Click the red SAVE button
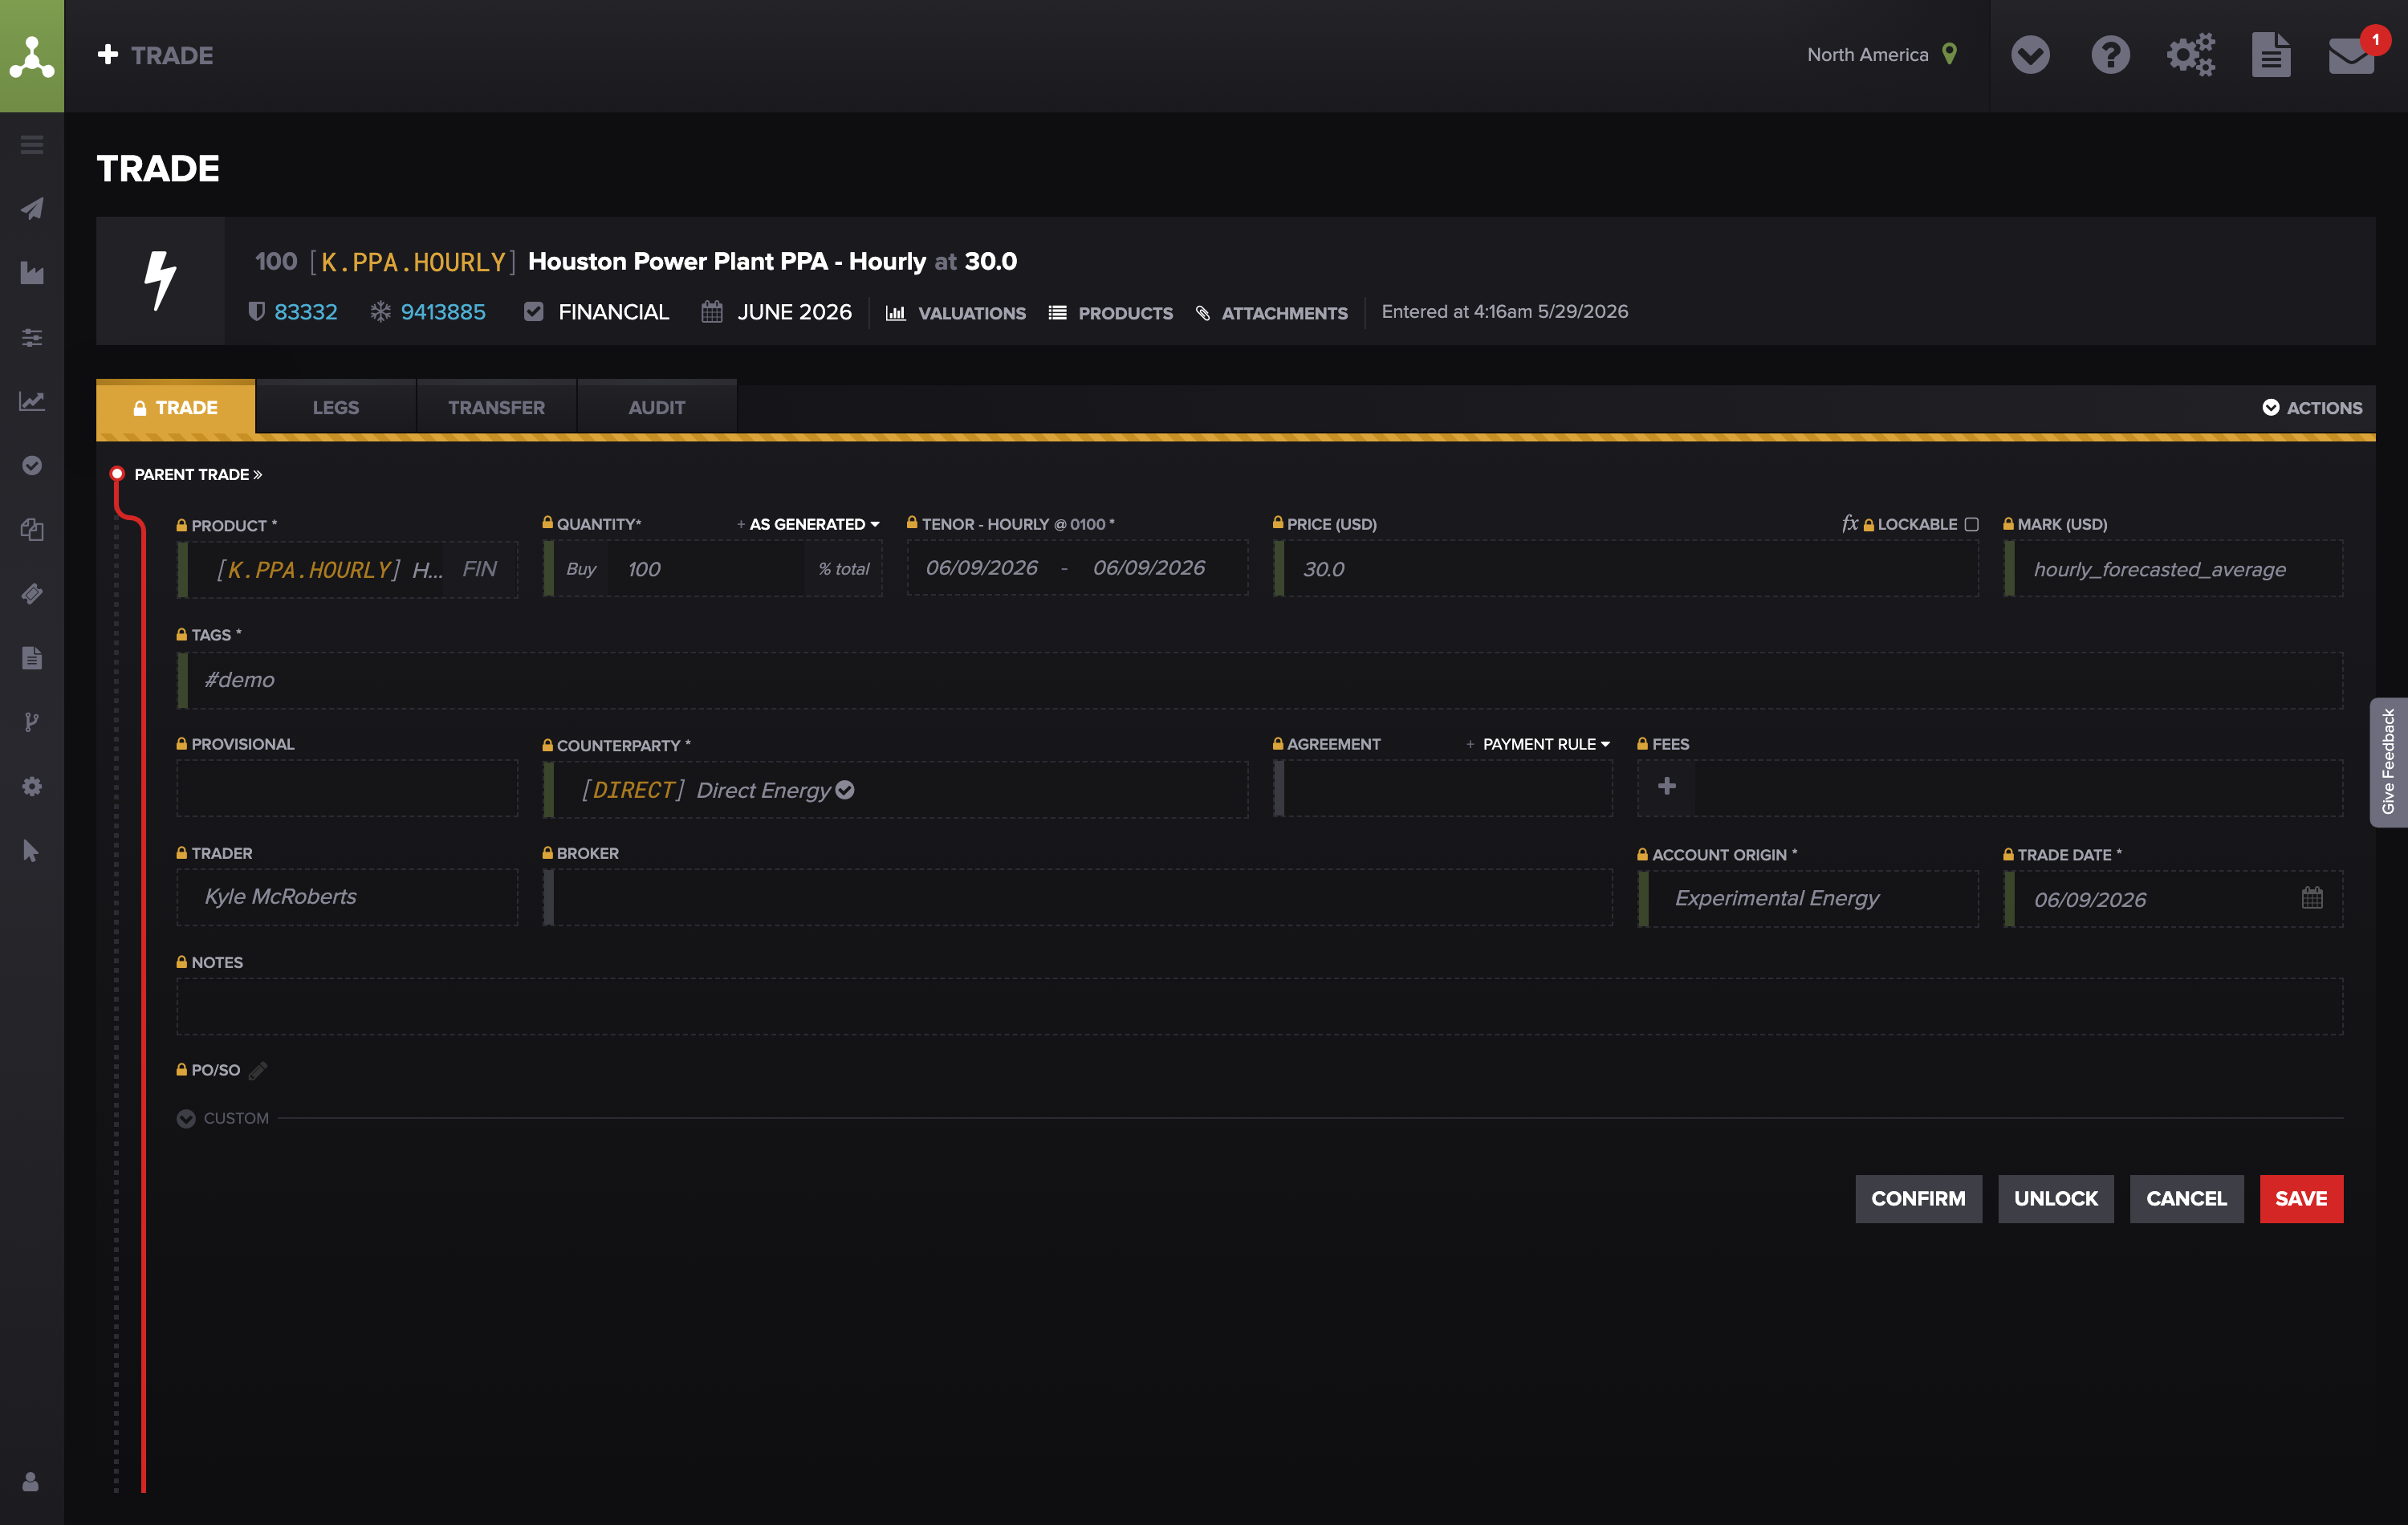Viewport: 2408px width, 1525px height. [2301, 1198]
